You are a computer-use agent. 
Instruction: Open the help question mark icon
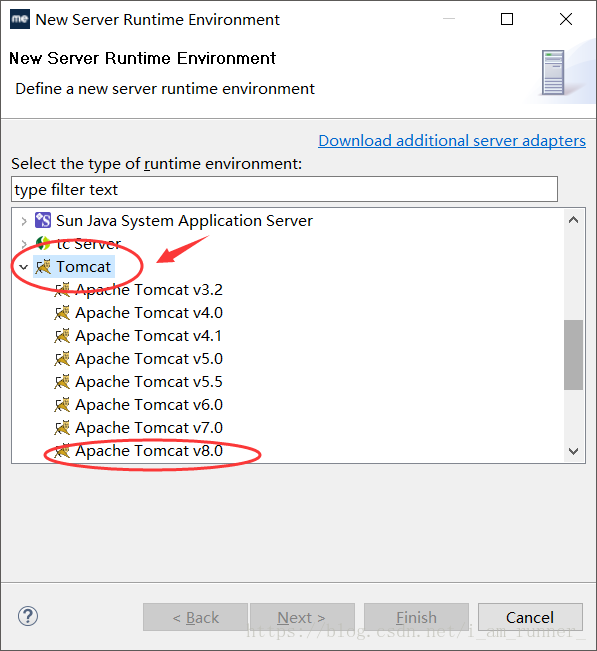pyautogui.click(x=28, y=617)
